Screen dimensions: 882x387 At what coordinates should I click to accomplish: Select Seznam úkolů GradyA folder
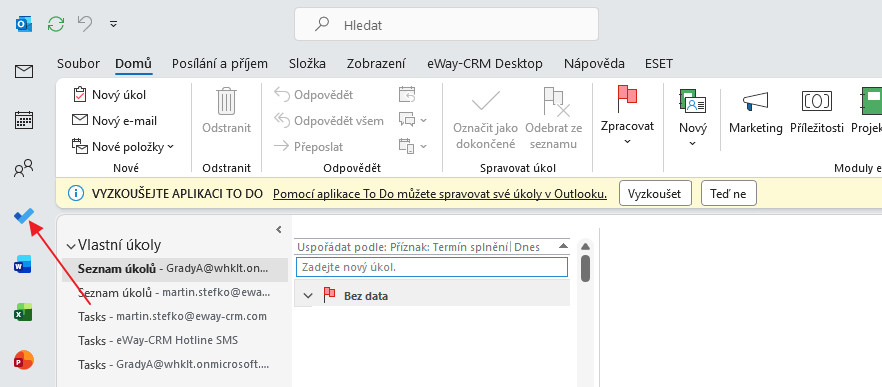pos(175,269)
